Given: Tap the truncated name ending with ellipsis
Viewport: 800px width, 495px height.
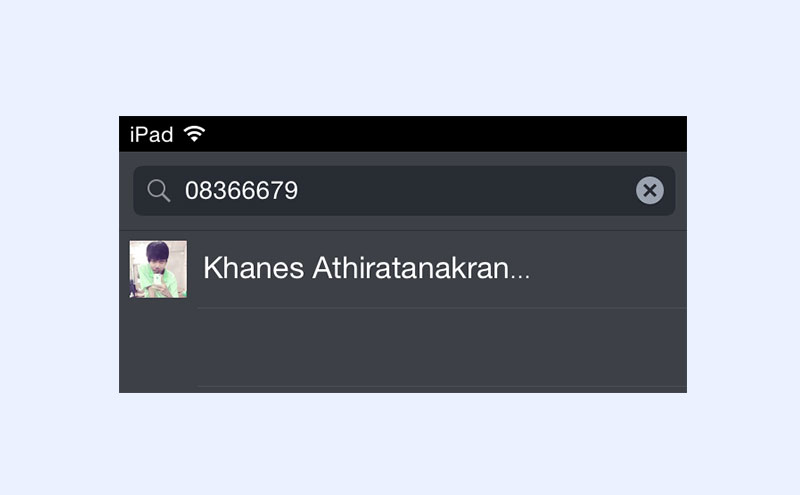Looking at the screenshot, I should [367, 268].
